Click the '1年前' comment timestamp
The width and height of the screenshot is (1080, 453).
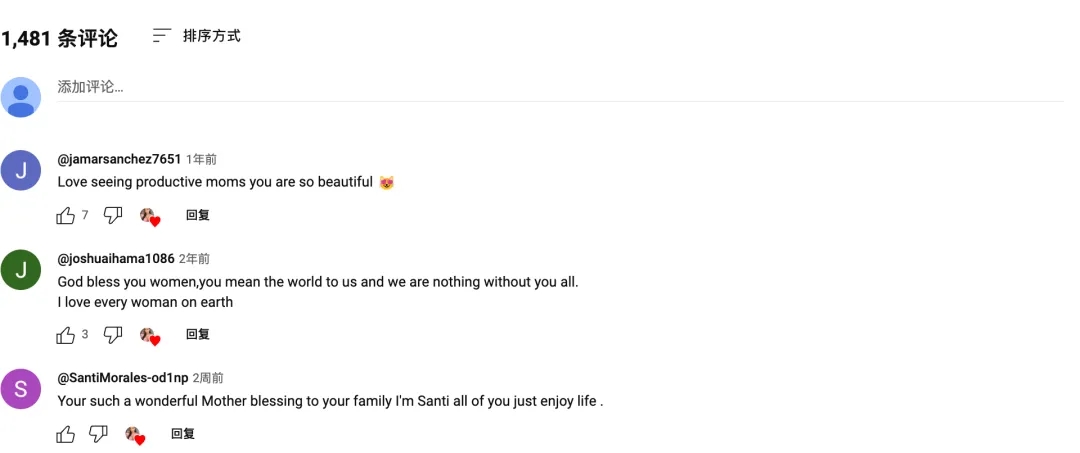pos(201,159)
